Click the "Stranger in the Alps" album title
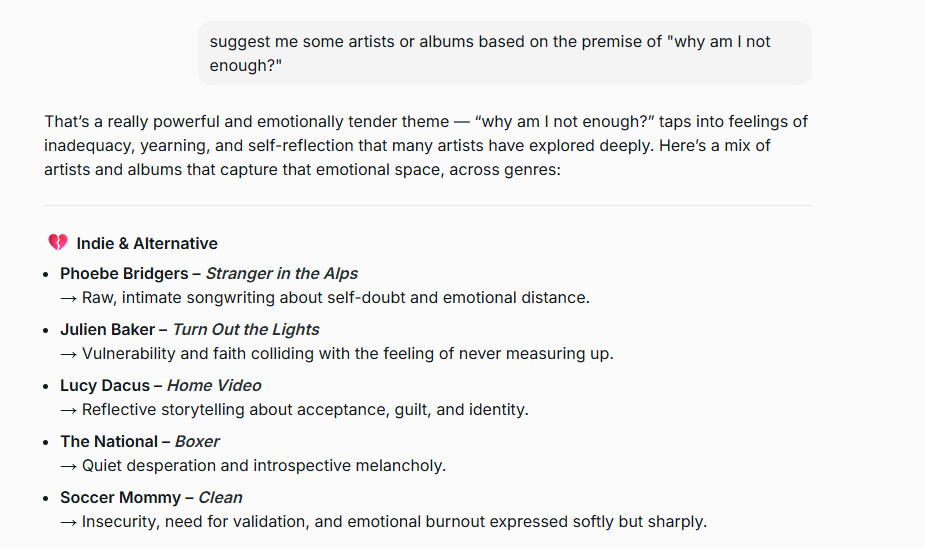Screen dimensions: 925x548 coord(281,273)
